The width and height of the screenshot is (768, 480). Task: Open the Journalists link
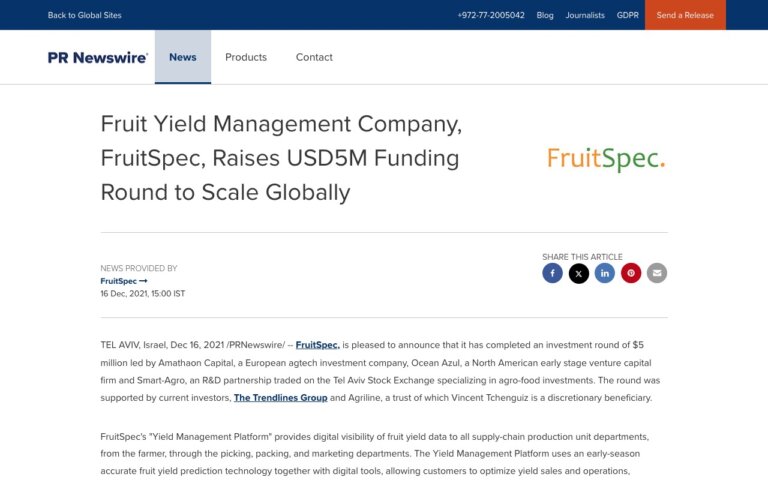pos(585,15)
